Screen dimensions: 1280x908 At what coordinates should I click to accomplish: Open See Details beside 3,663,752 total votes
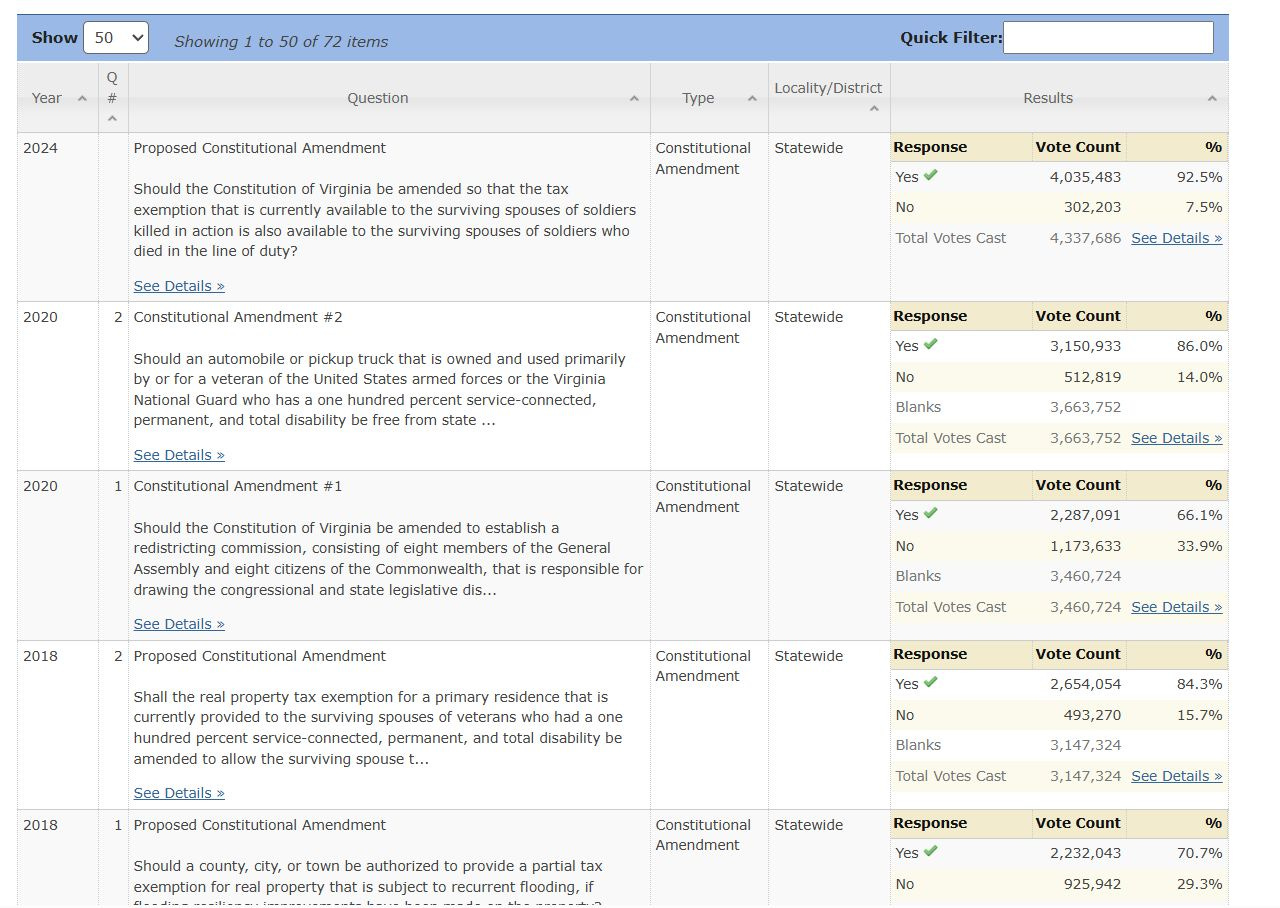click(1176, 438)
